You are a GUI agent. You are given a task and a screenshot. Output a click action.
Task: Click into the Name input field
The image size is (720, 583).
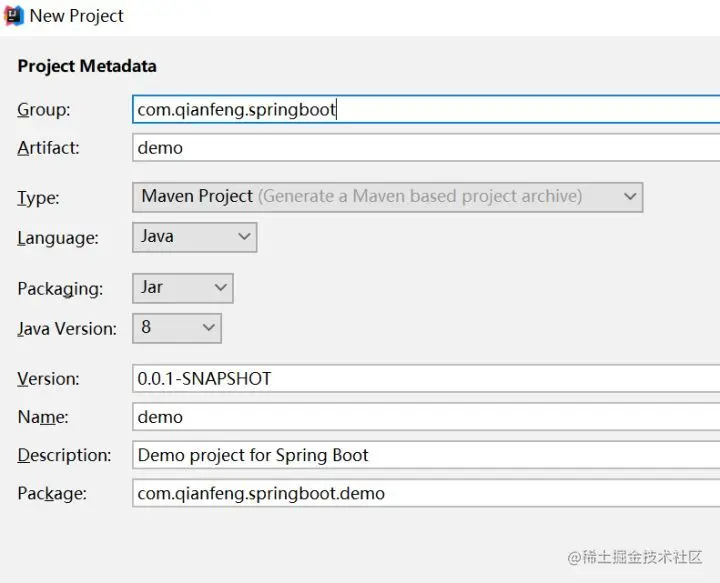[x=426, y=417]
